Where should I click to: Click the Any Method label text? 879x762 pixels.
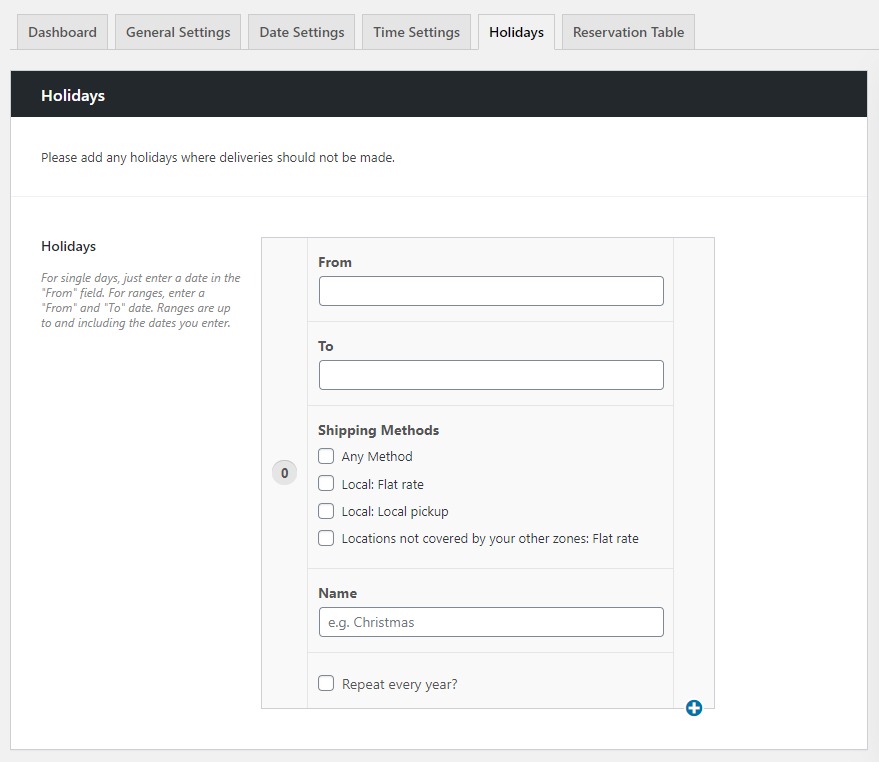[x=377, y=457]
